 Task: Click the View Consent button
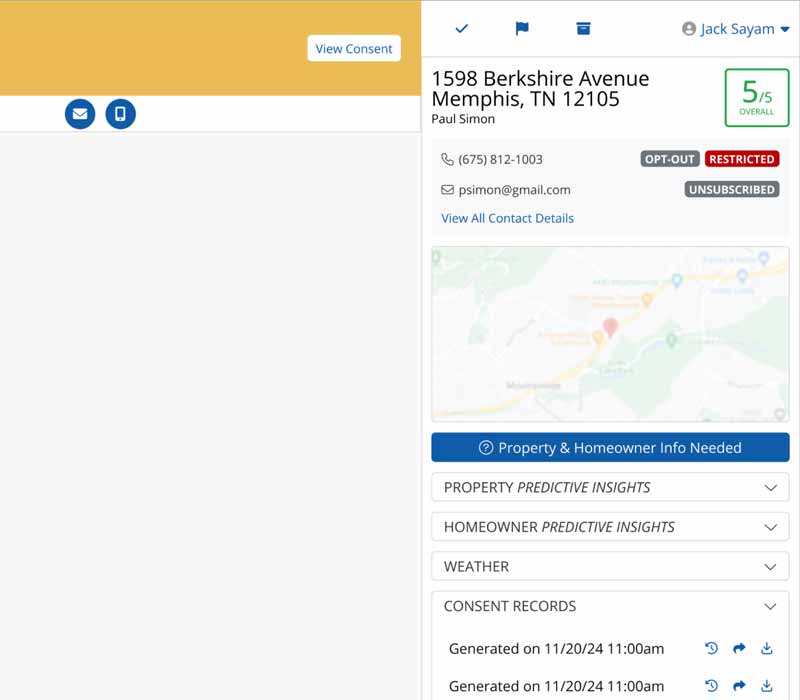[x=353, y=48]
